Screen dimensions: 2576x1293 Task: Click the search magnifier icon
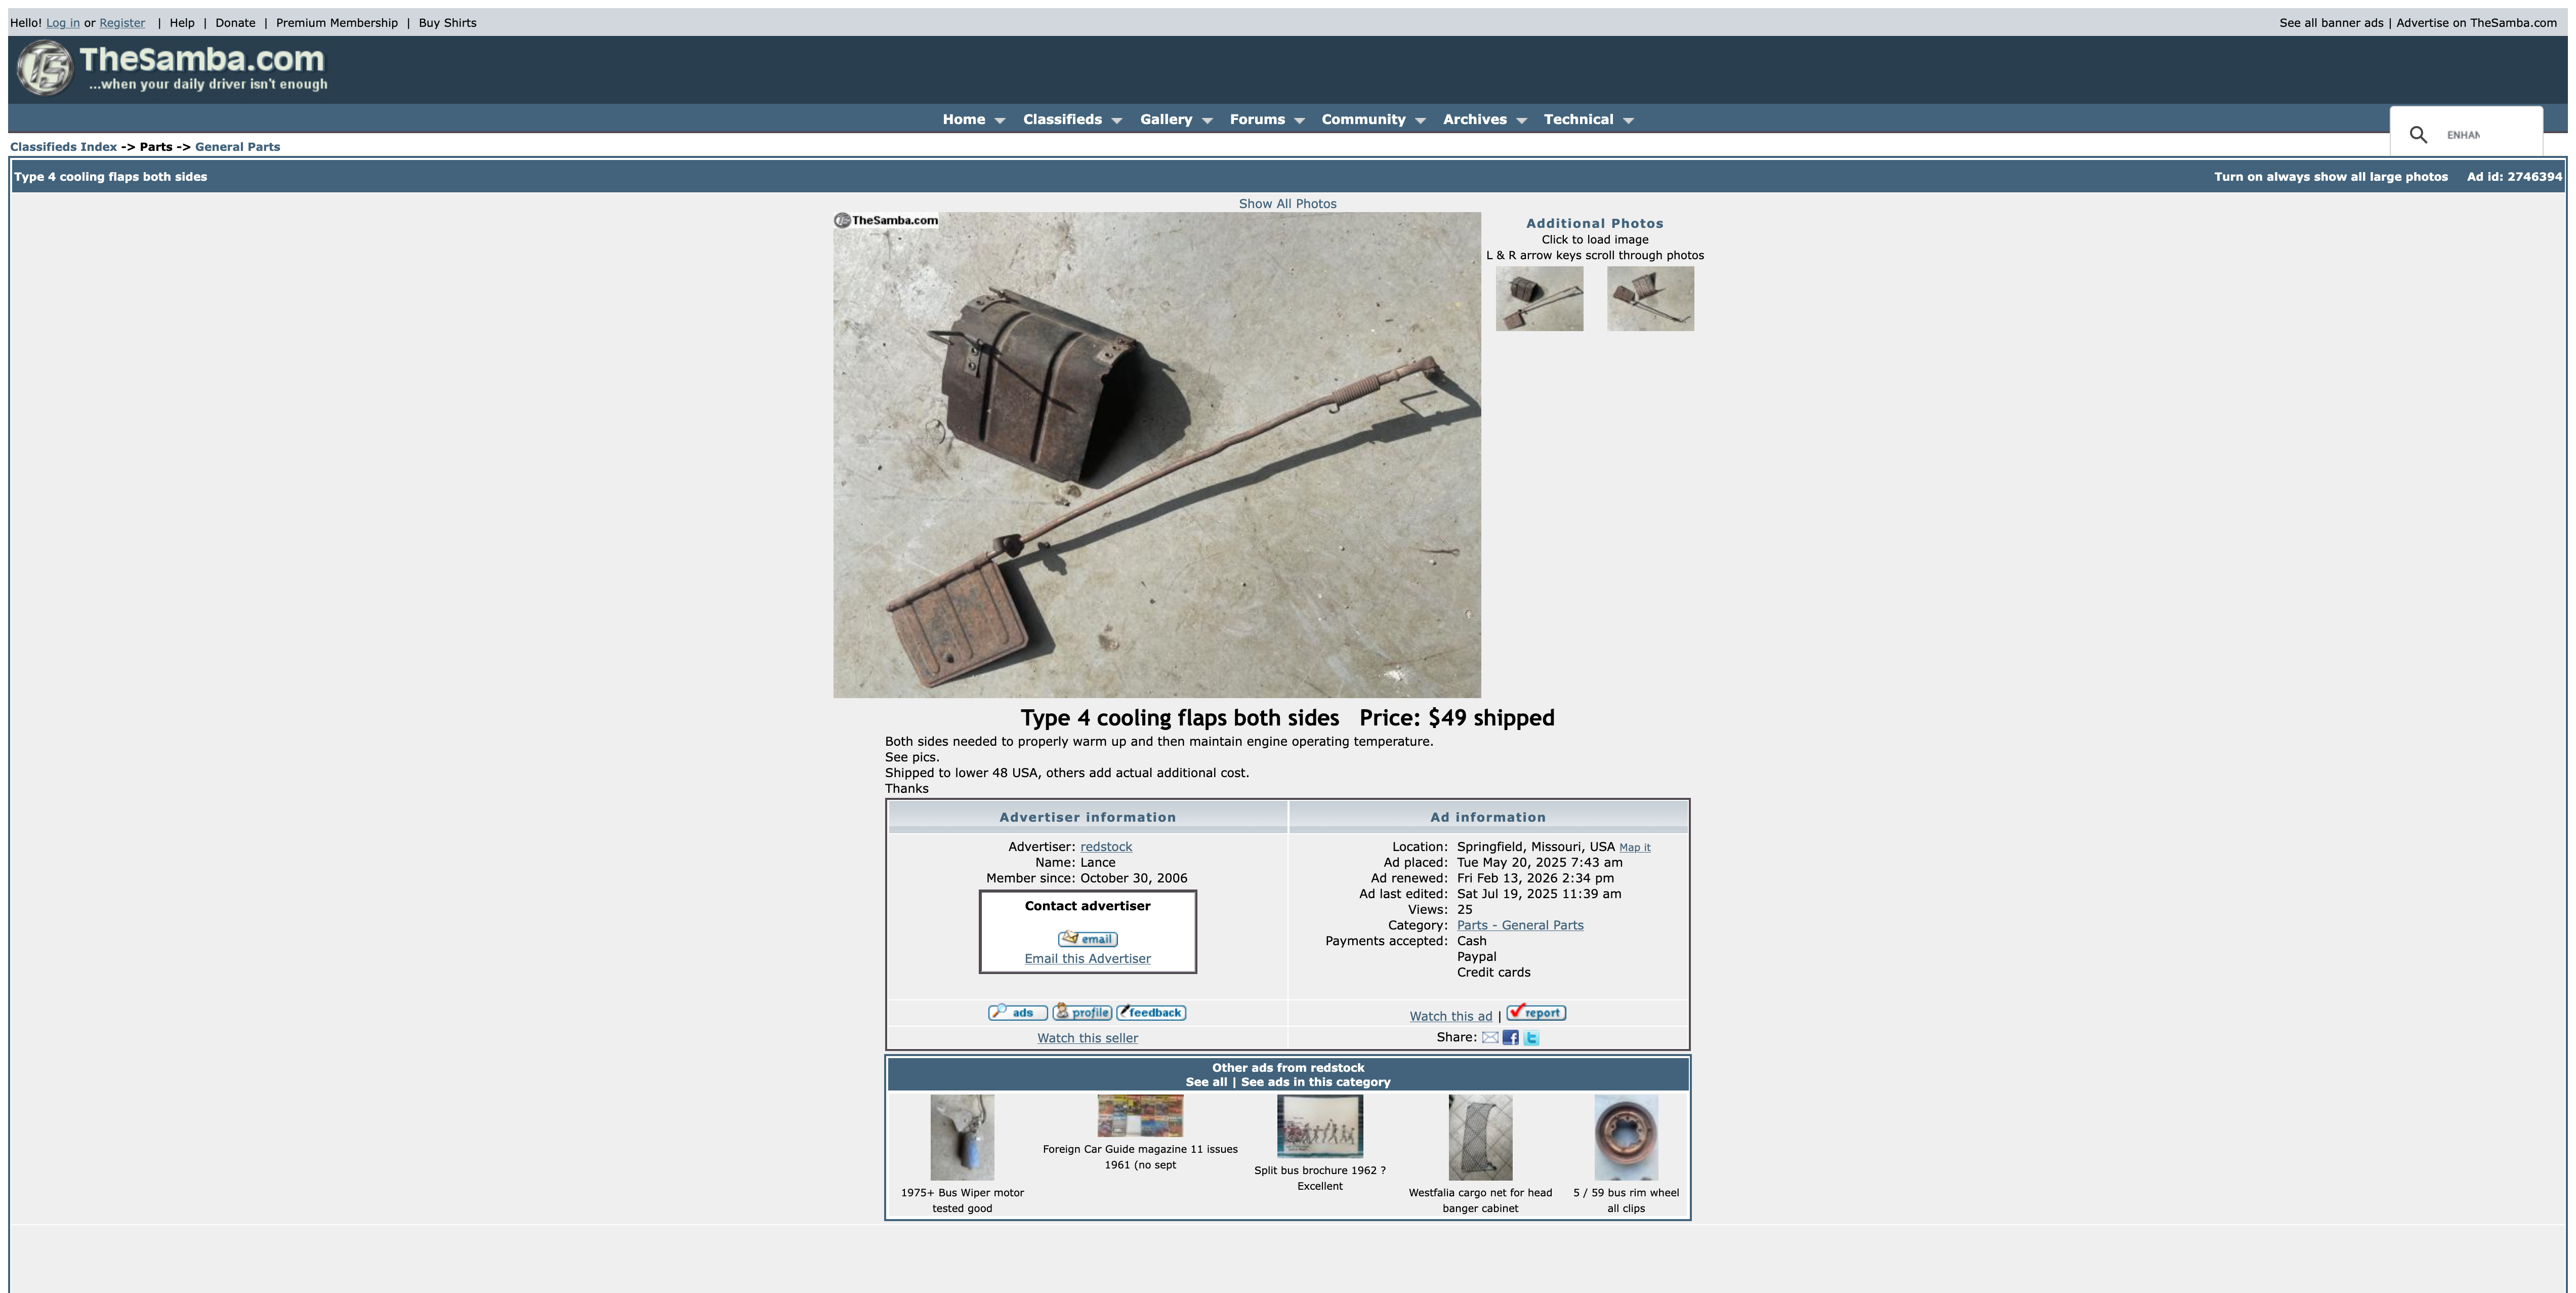(x=2418, y=135)
